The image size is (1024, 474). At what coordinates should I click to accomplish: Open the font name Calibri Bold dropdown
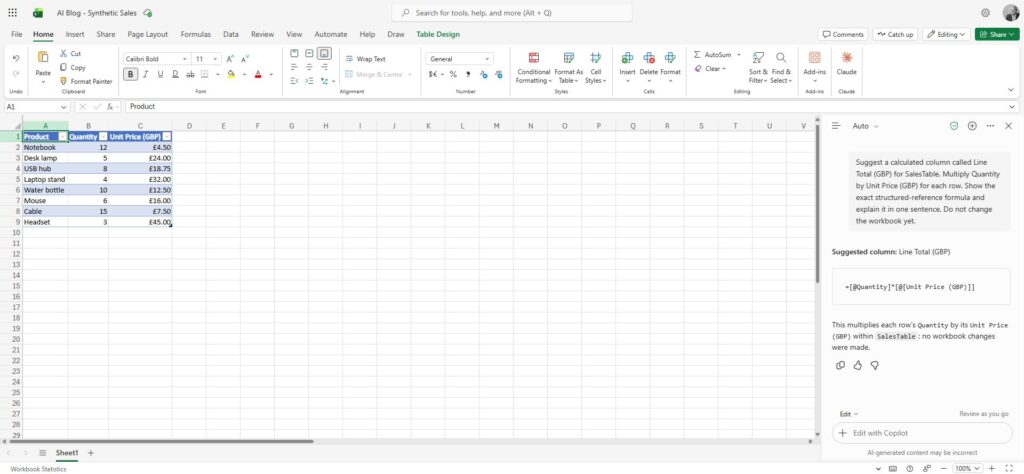(x=185, y=59)
